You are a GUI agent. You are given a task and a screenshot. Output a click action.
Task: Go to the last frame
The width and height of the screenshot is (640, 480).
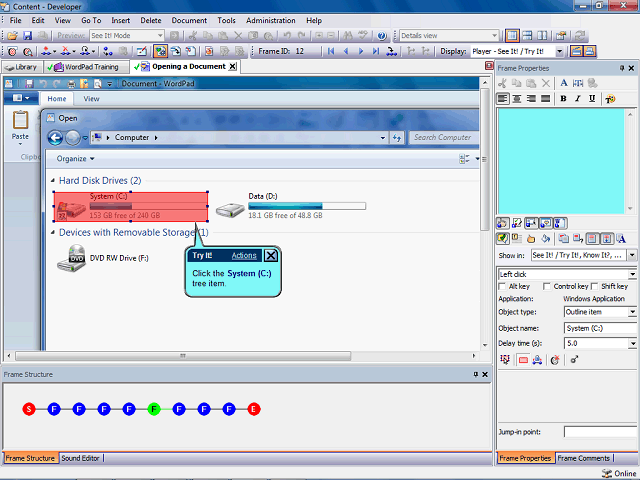[x=376, y=51]
